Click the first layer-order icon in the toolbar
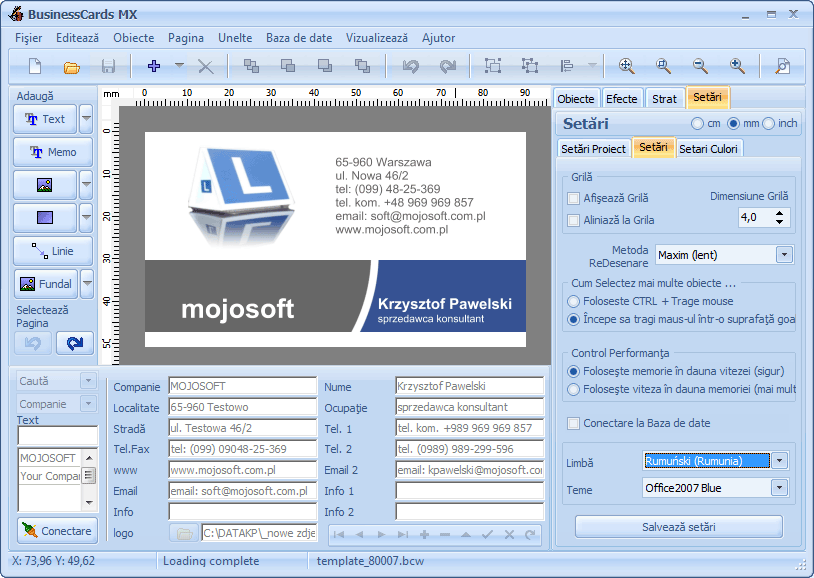Screen dimensions: 814x578 251,66
